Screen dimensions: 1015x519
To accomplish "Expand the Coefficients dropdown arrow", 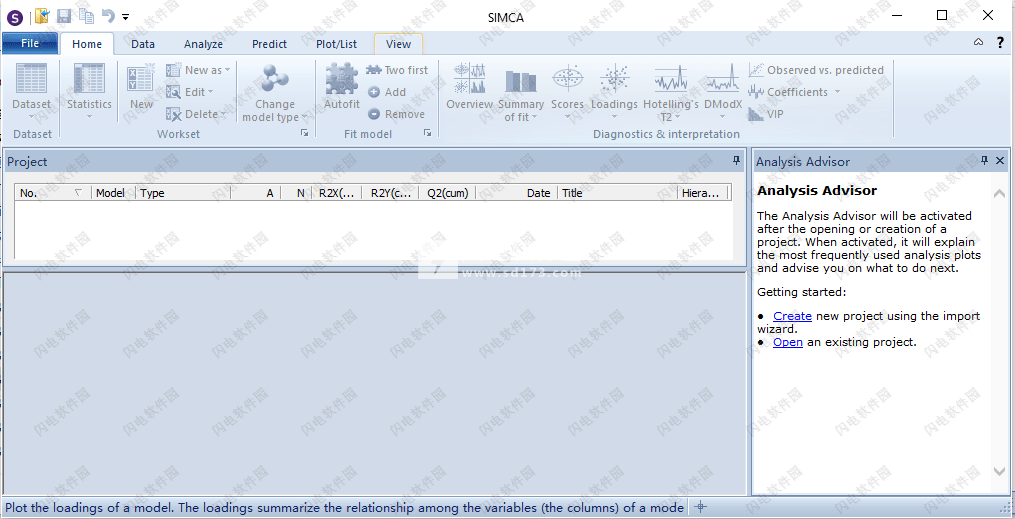I will [837, 92].
